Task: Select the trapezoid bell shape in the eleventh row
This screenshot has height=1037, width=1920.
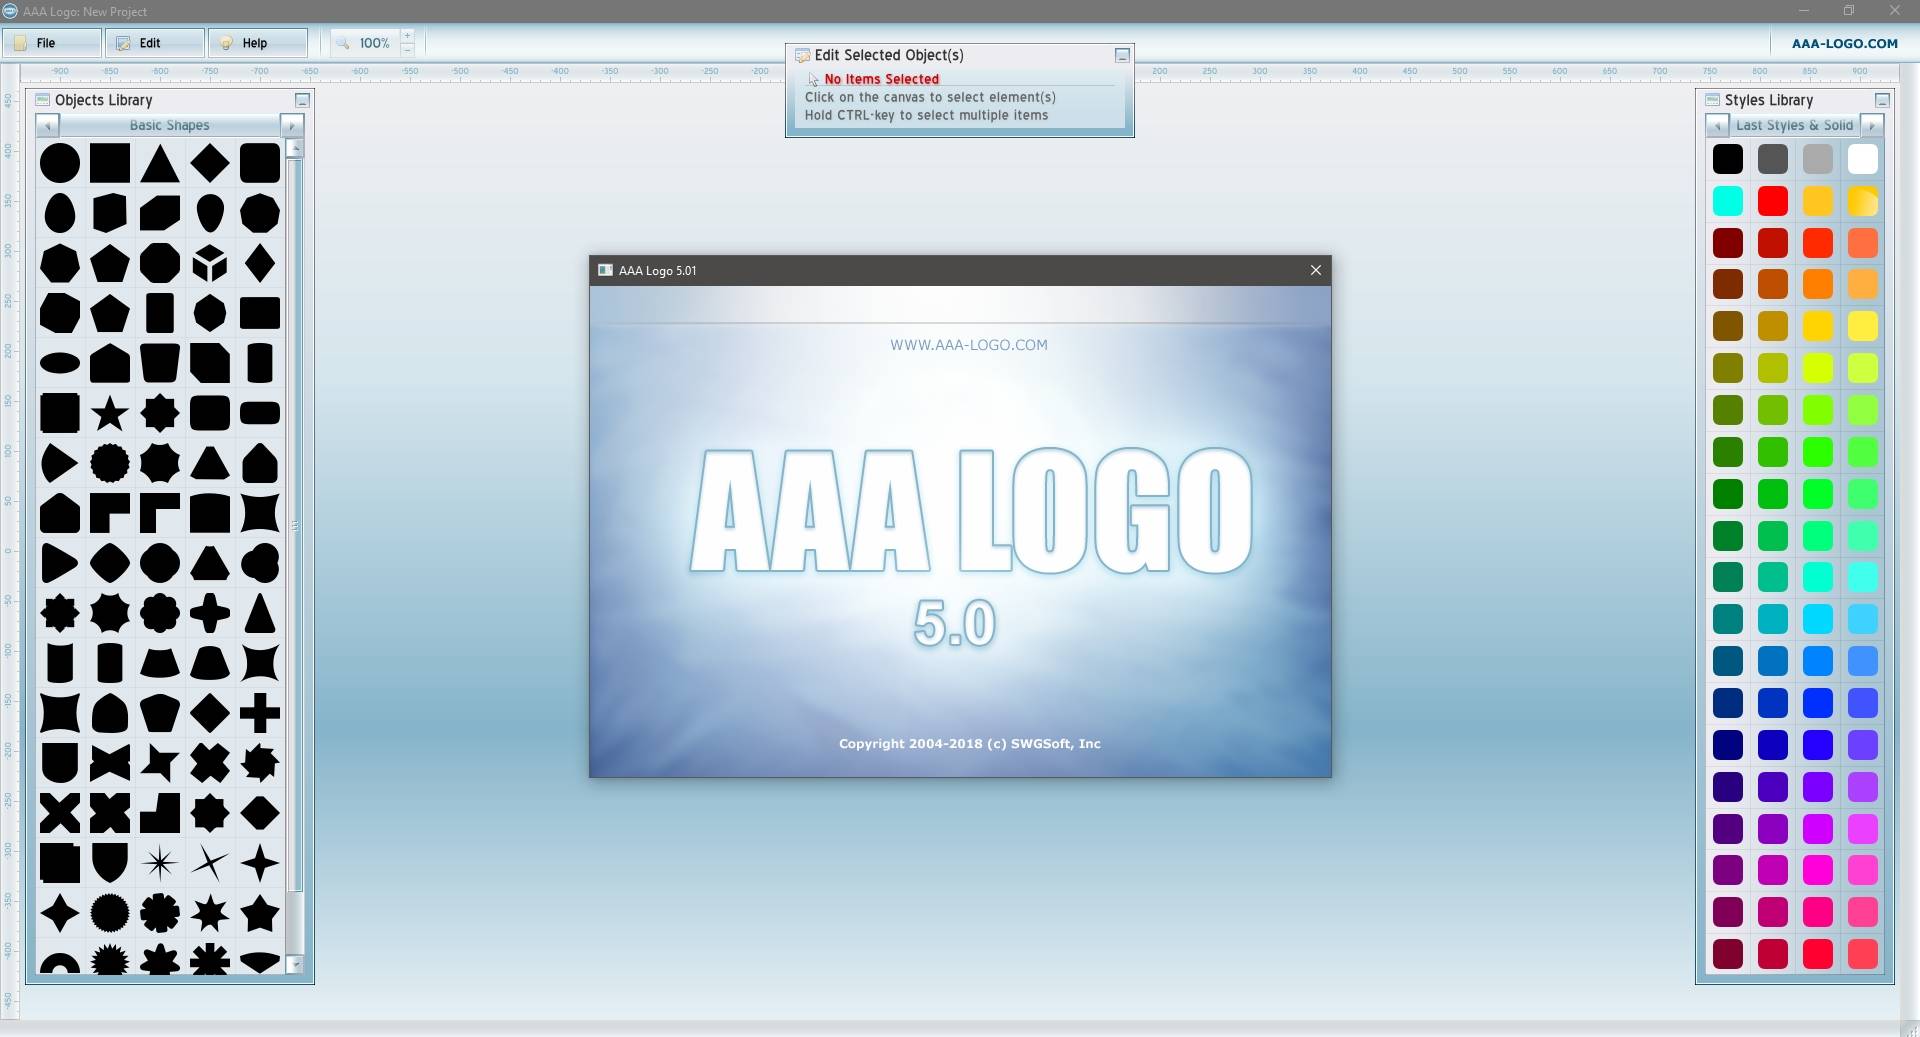Action: [x=210, y=663]
